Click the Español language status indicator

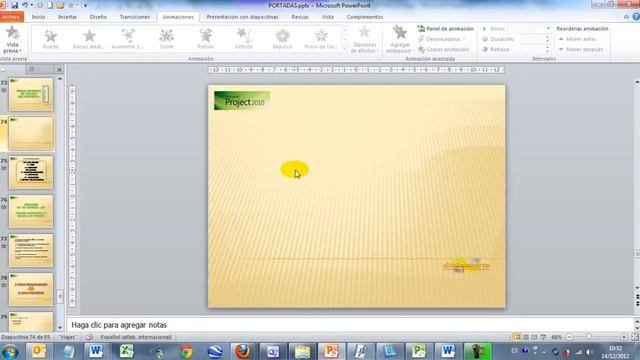point(136,337)
